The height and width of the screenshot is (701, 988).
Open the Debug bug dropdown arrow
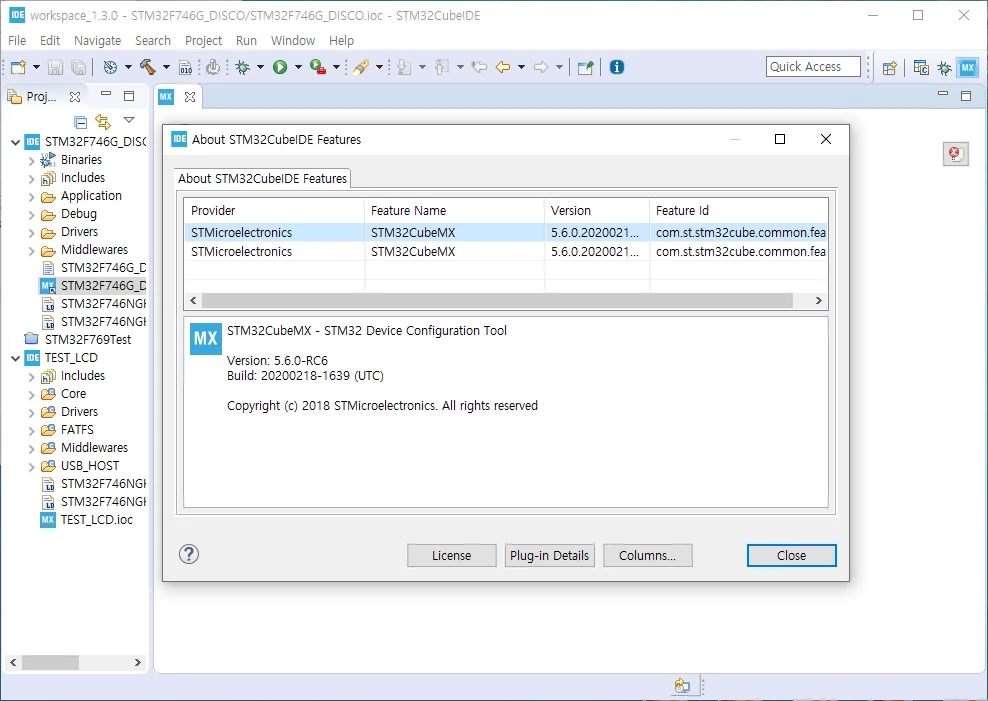click(x=260, y=67)
